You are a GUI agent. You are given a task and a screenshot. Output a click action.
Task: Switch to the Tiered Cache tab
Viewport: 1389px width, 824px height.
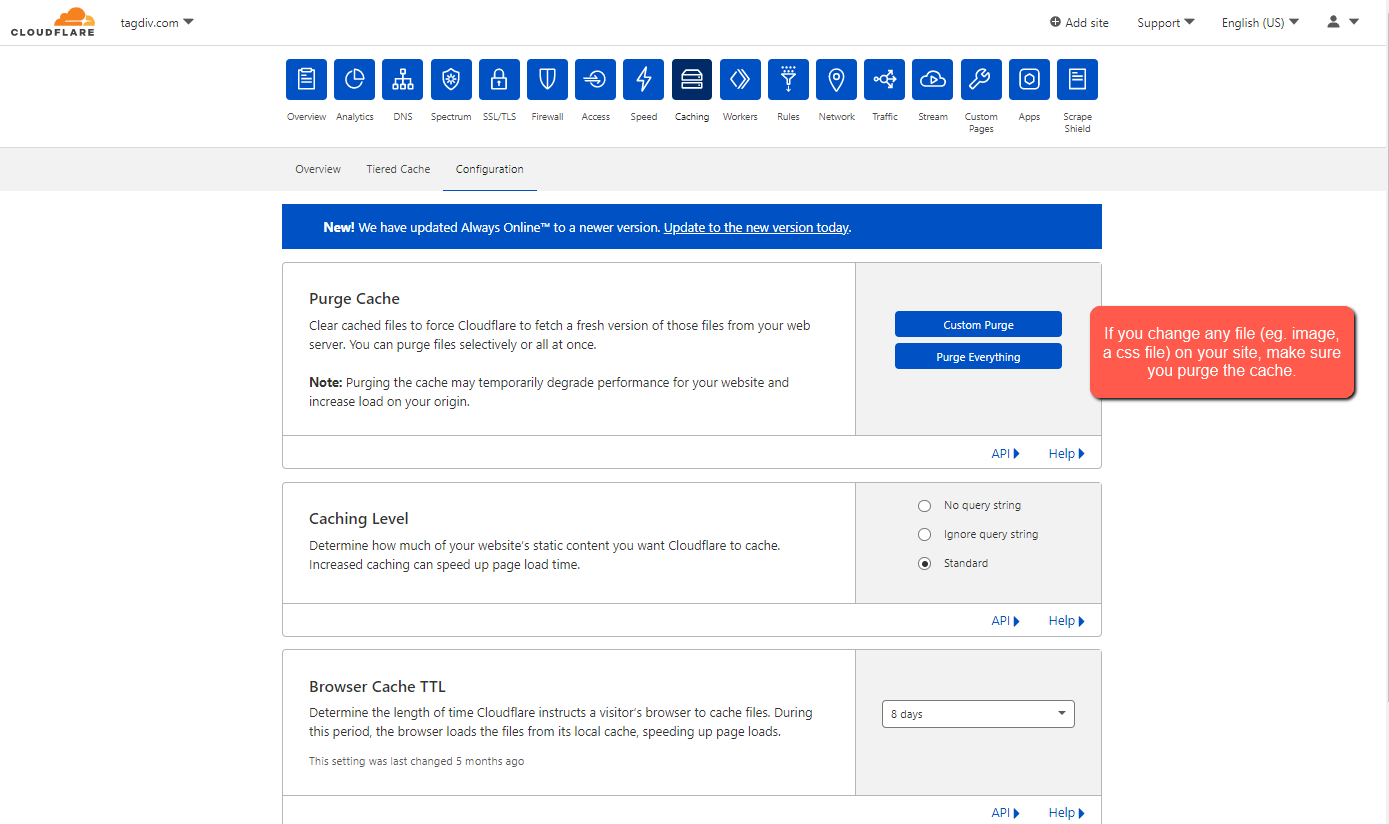click(x=398, y=169)
